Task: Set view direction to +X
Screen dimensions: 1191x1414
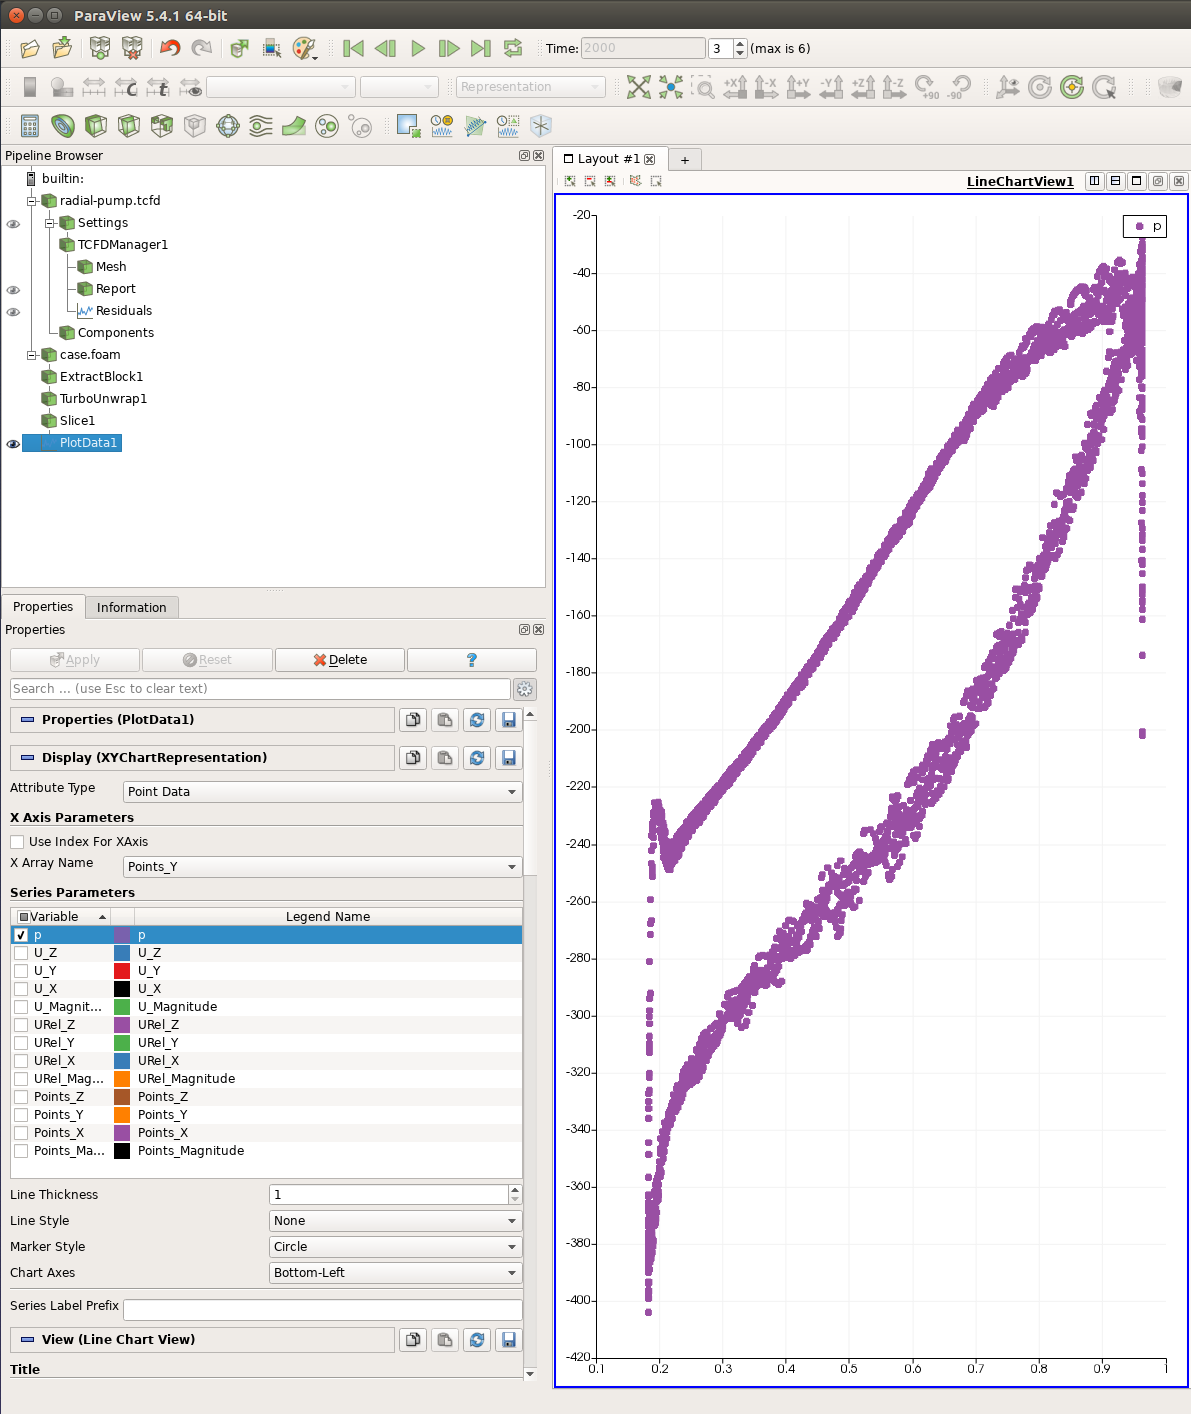Action: pyautogui.click(x=735, y=87)
